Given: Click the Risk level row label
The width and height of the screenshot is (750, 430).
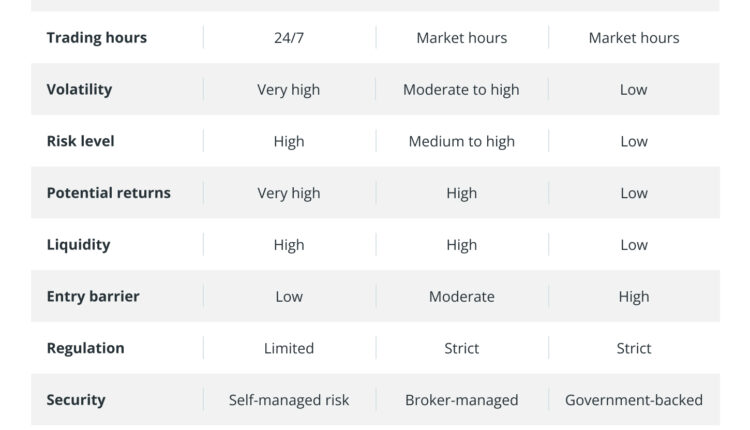Looking at the screenshot, I should (80, 141).
